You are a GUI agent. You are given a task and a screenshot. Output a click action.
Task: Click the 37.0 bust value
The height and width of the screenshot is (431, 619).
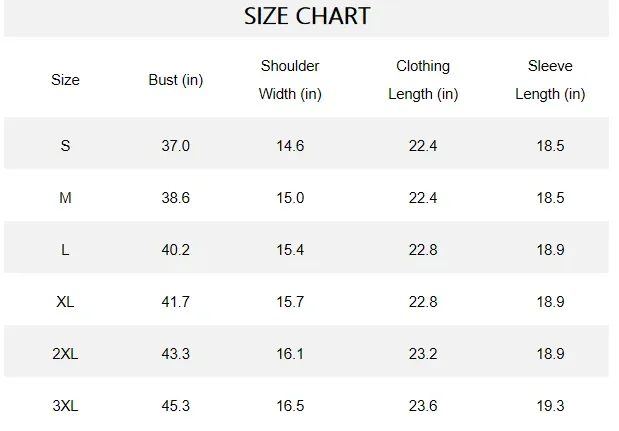coord(175,146)
